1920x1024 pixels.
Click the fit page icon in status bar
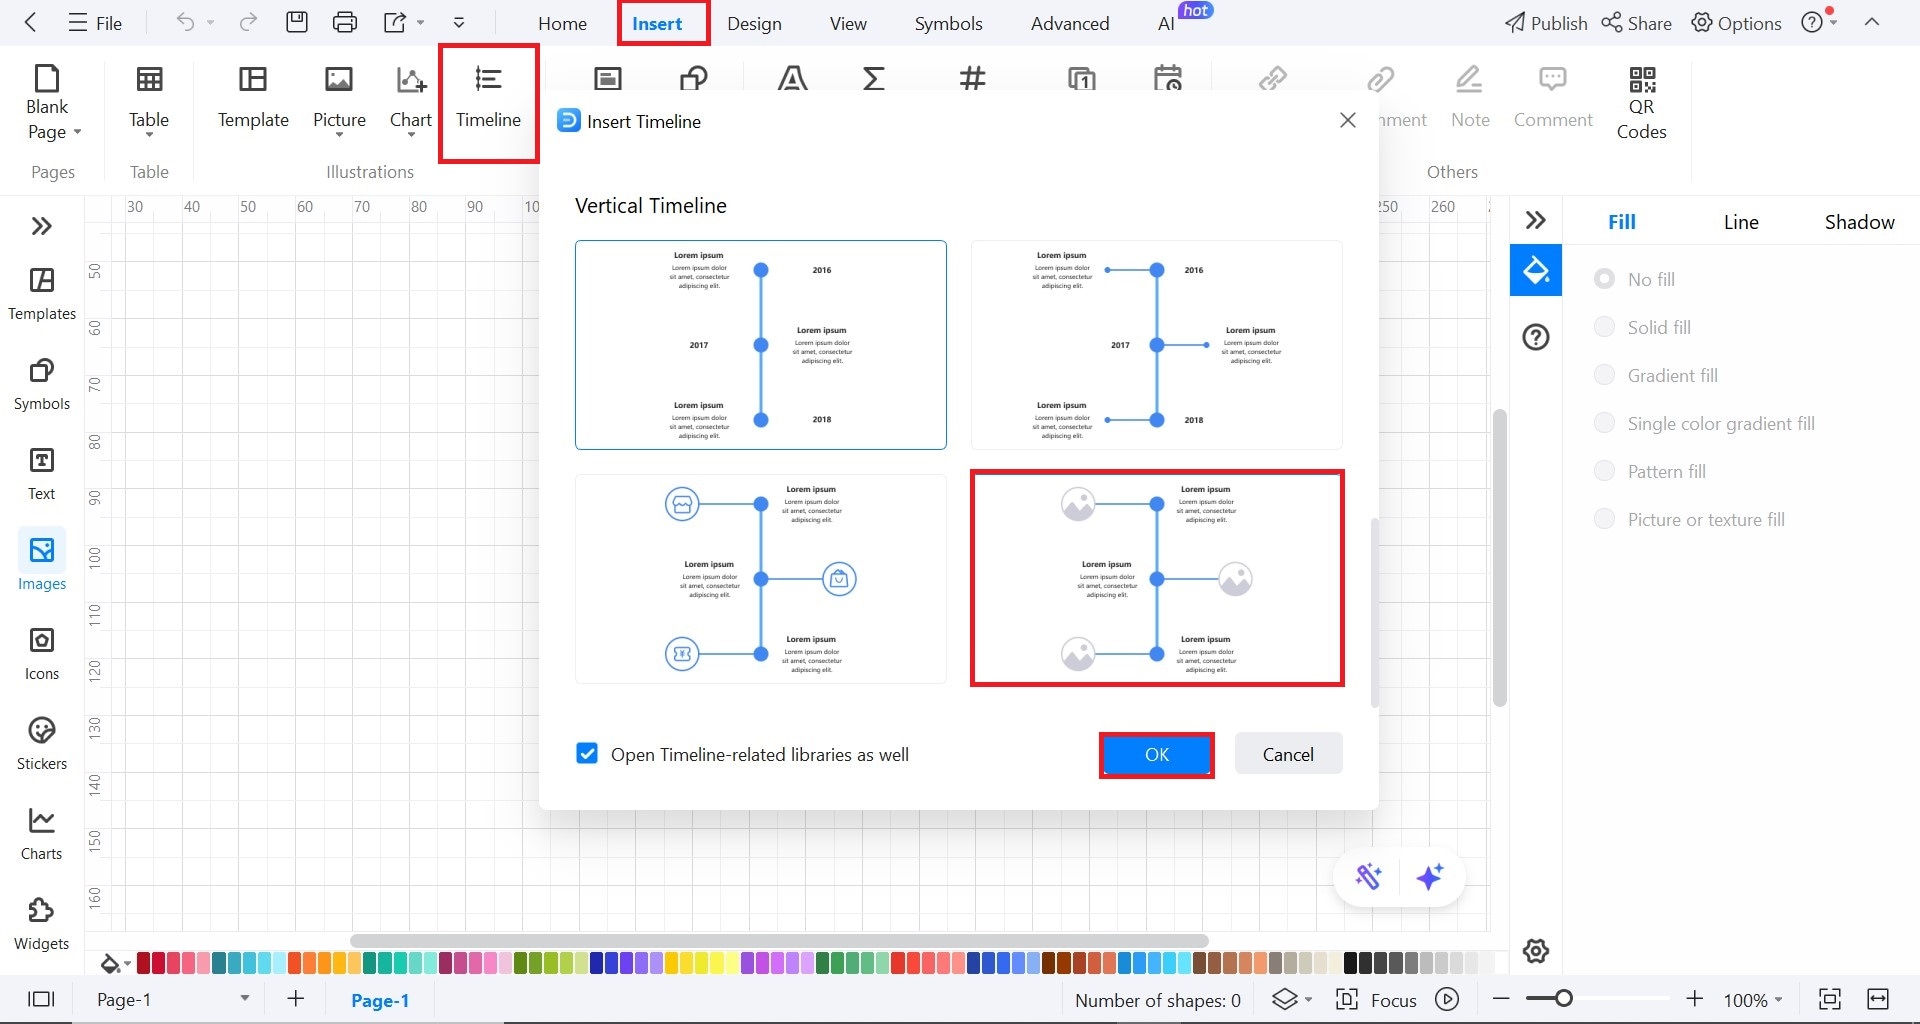1829,999
